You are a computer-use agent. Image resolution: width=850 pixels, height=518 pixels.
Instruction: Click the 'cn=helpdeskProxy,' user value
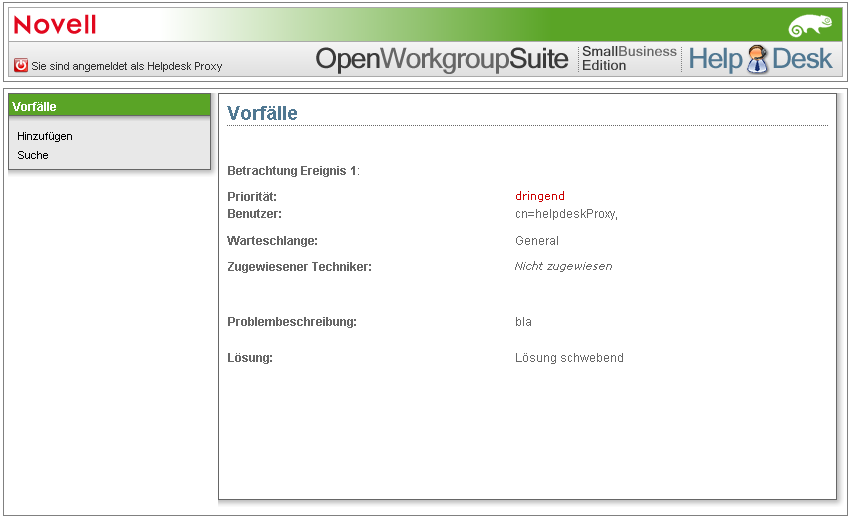(x=566, y=214)
